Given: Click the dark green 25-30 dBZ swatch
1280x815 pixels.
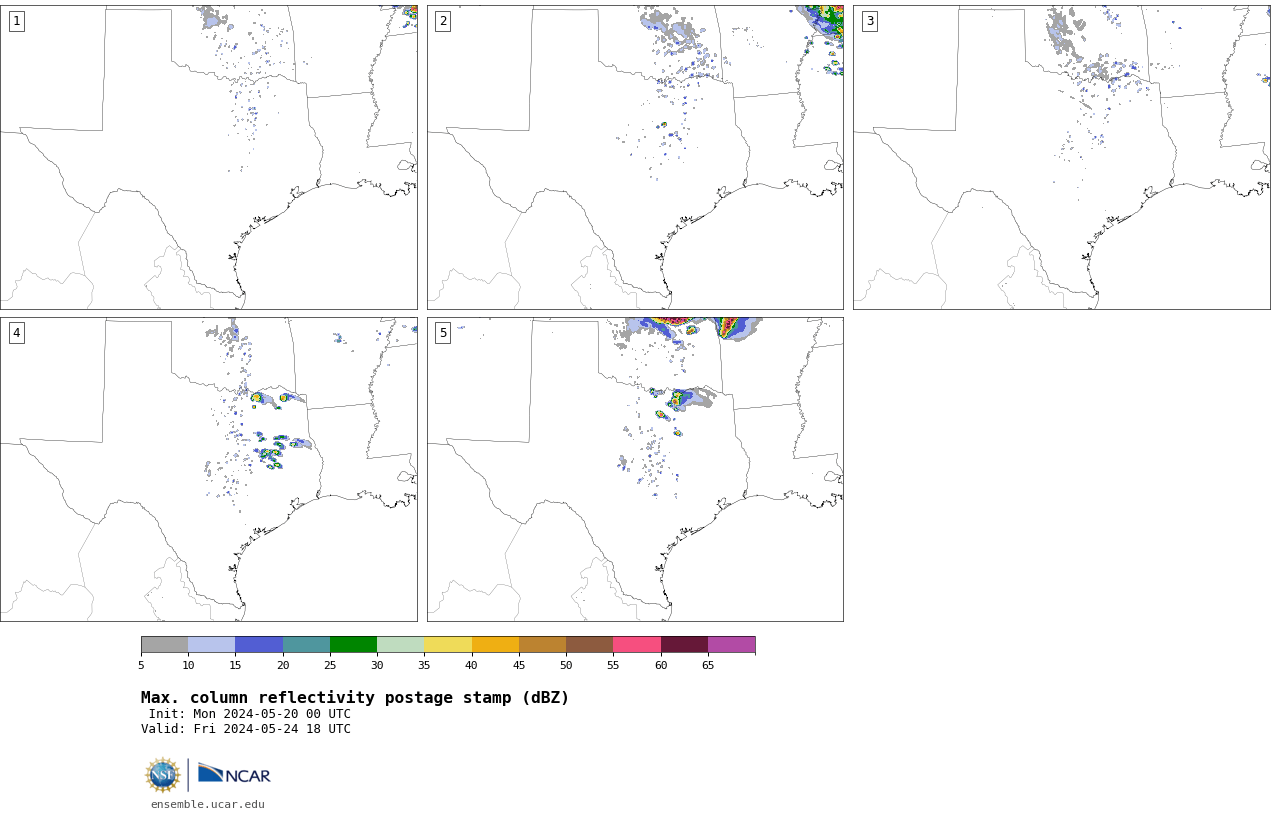Looking at the screenshot, I should pos(353,644).
